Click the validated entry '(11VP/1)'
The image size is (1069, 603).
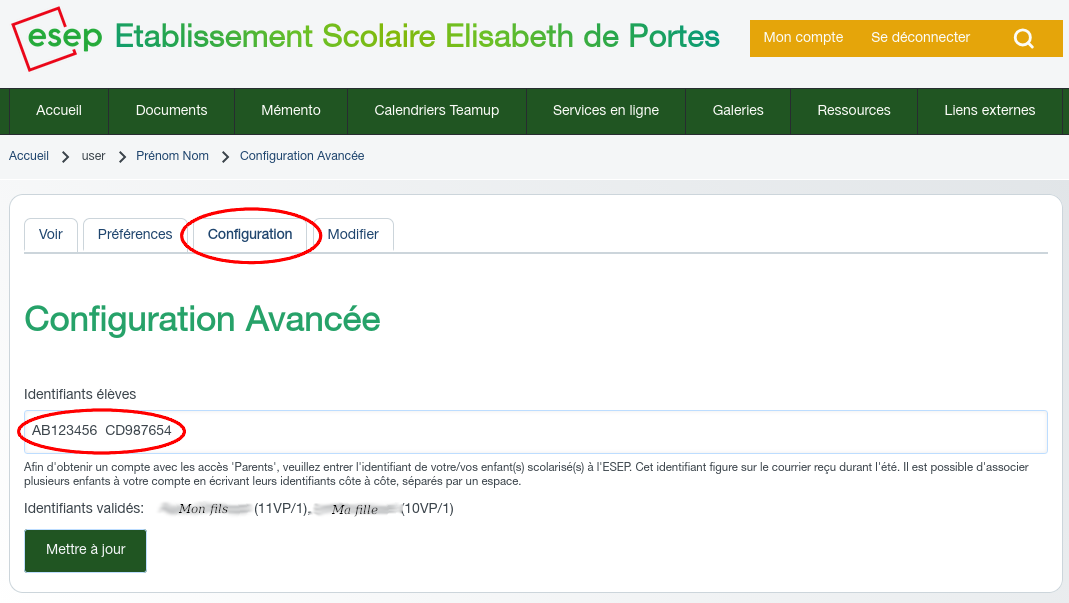point(281,509)
